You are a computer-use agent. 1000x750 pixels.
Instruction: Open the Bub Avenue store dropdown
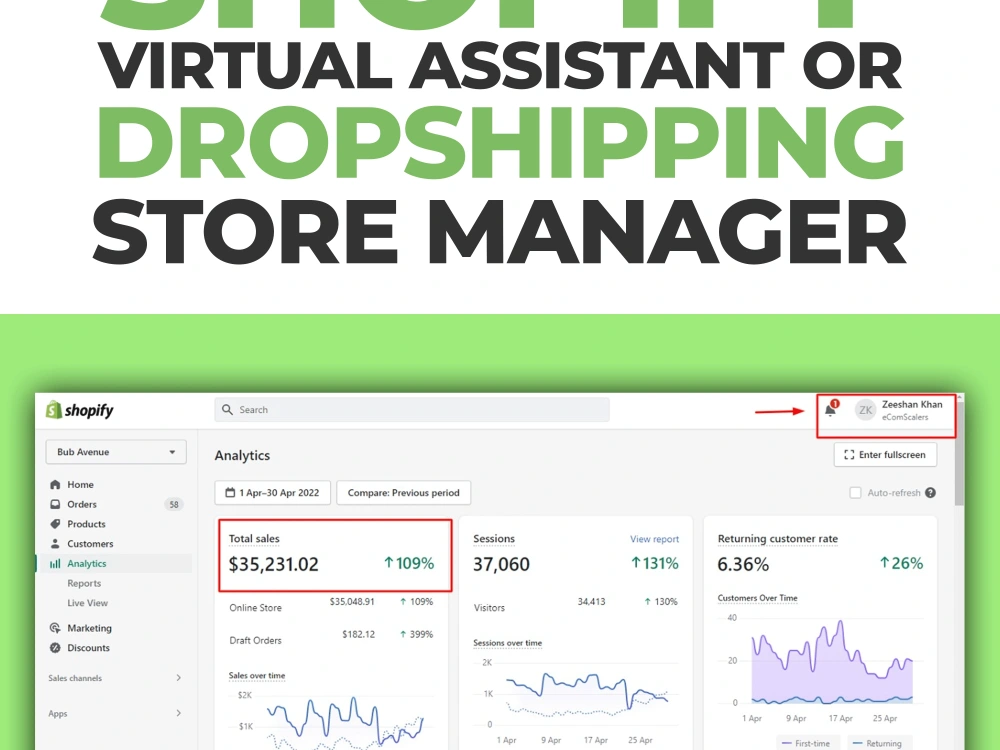pyautogui.click(x=116, y=452)
